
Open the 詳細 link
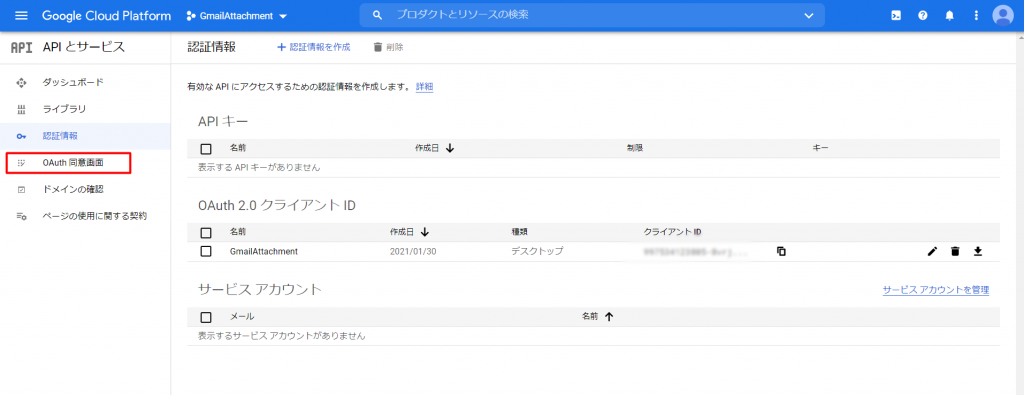424,86
